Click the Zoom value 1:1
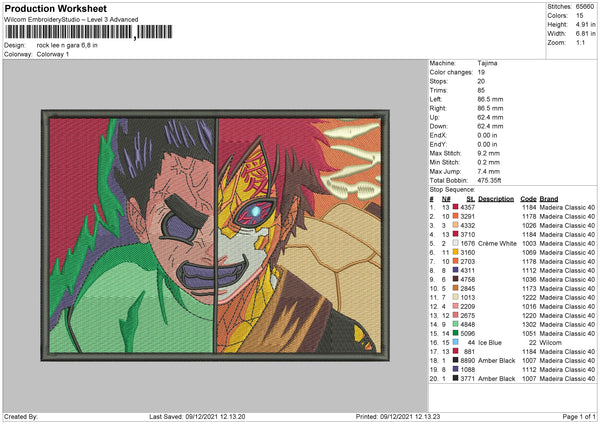 pyautogui.click(x=580, y=42)
